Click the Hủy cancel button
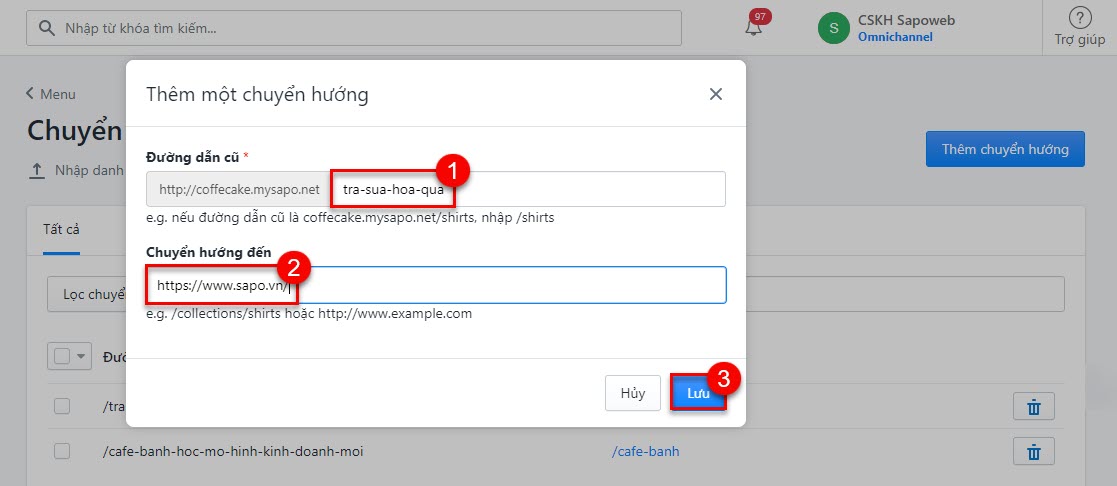Image resolution: width=1117 pixels, height=486 pixels. point(632,393)
